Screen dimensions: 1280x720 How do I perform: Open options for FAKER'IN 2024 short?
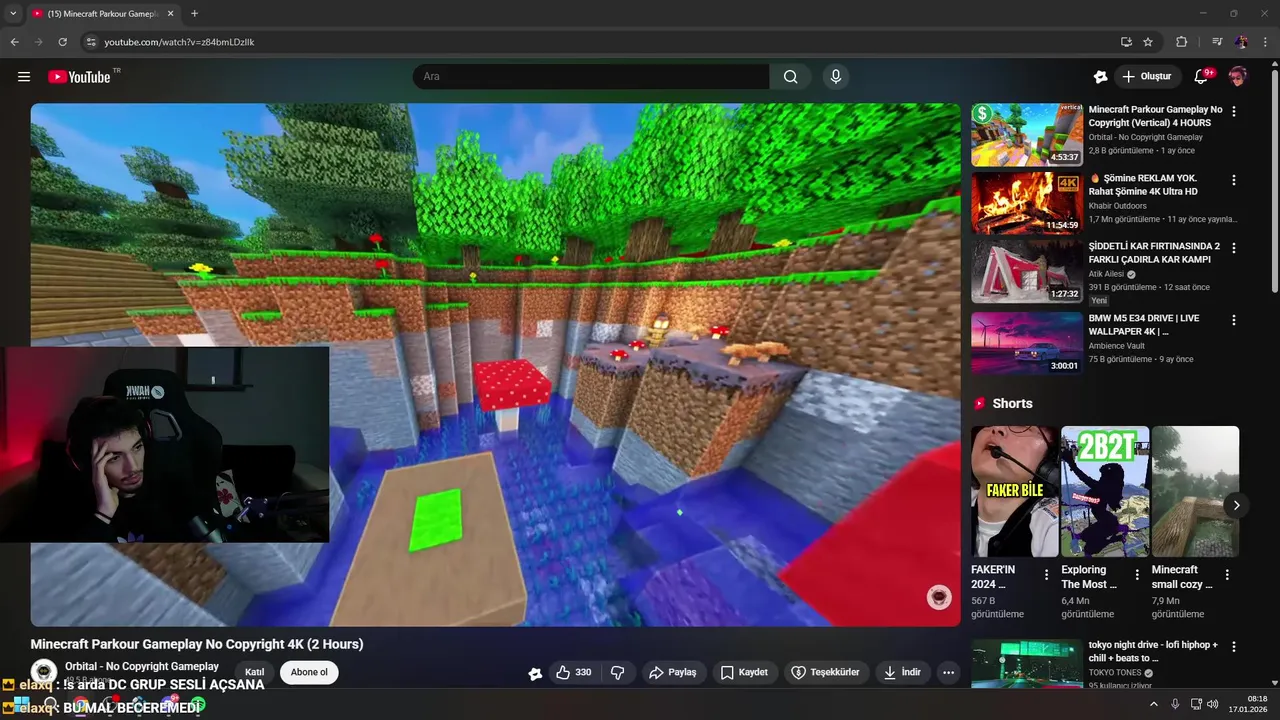[1047, 575]
